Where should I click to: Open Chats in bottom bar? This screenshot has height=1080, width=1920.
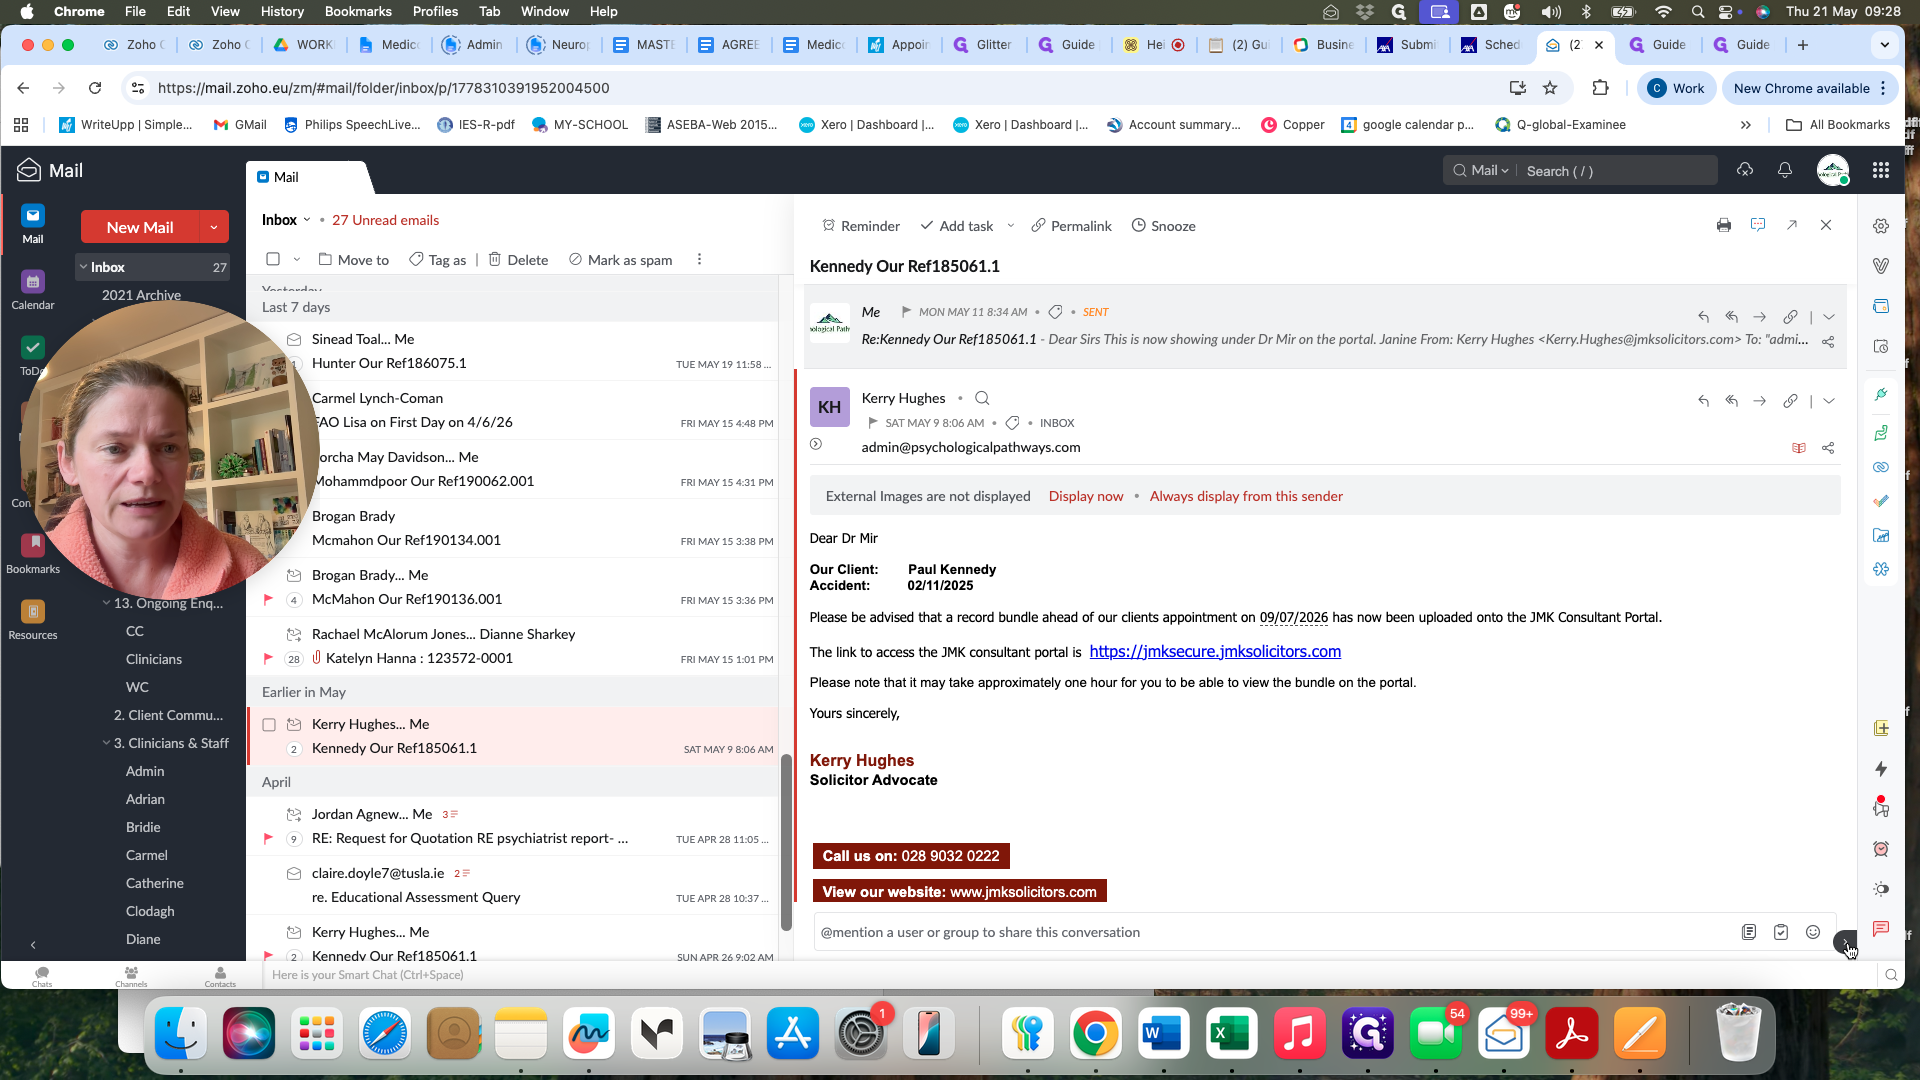click(x=42, y=976)
